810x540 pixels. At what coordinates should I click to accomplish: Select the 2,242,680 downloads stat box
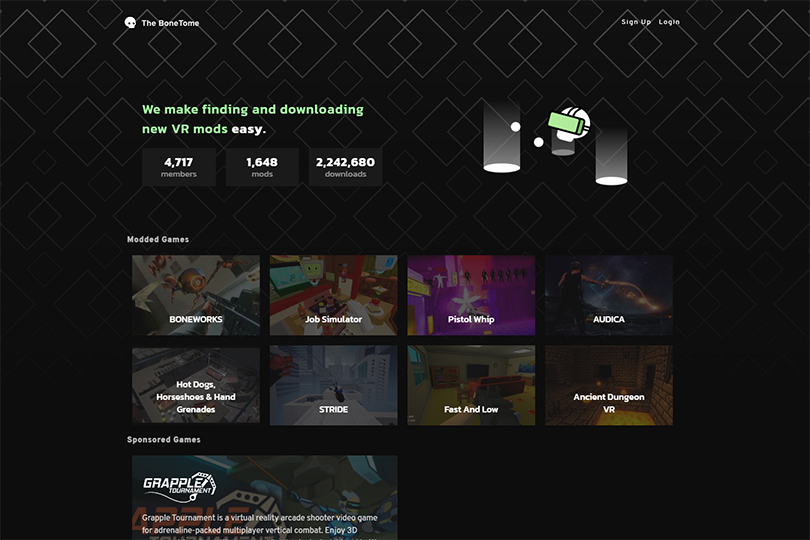[x=346, y=167]
